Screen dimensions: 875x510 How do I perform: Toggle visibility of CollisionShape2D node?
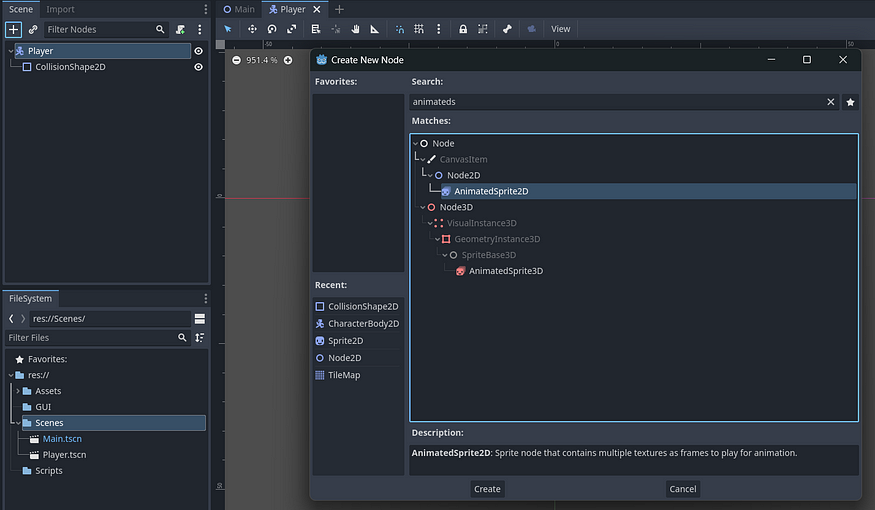point(199,67)
